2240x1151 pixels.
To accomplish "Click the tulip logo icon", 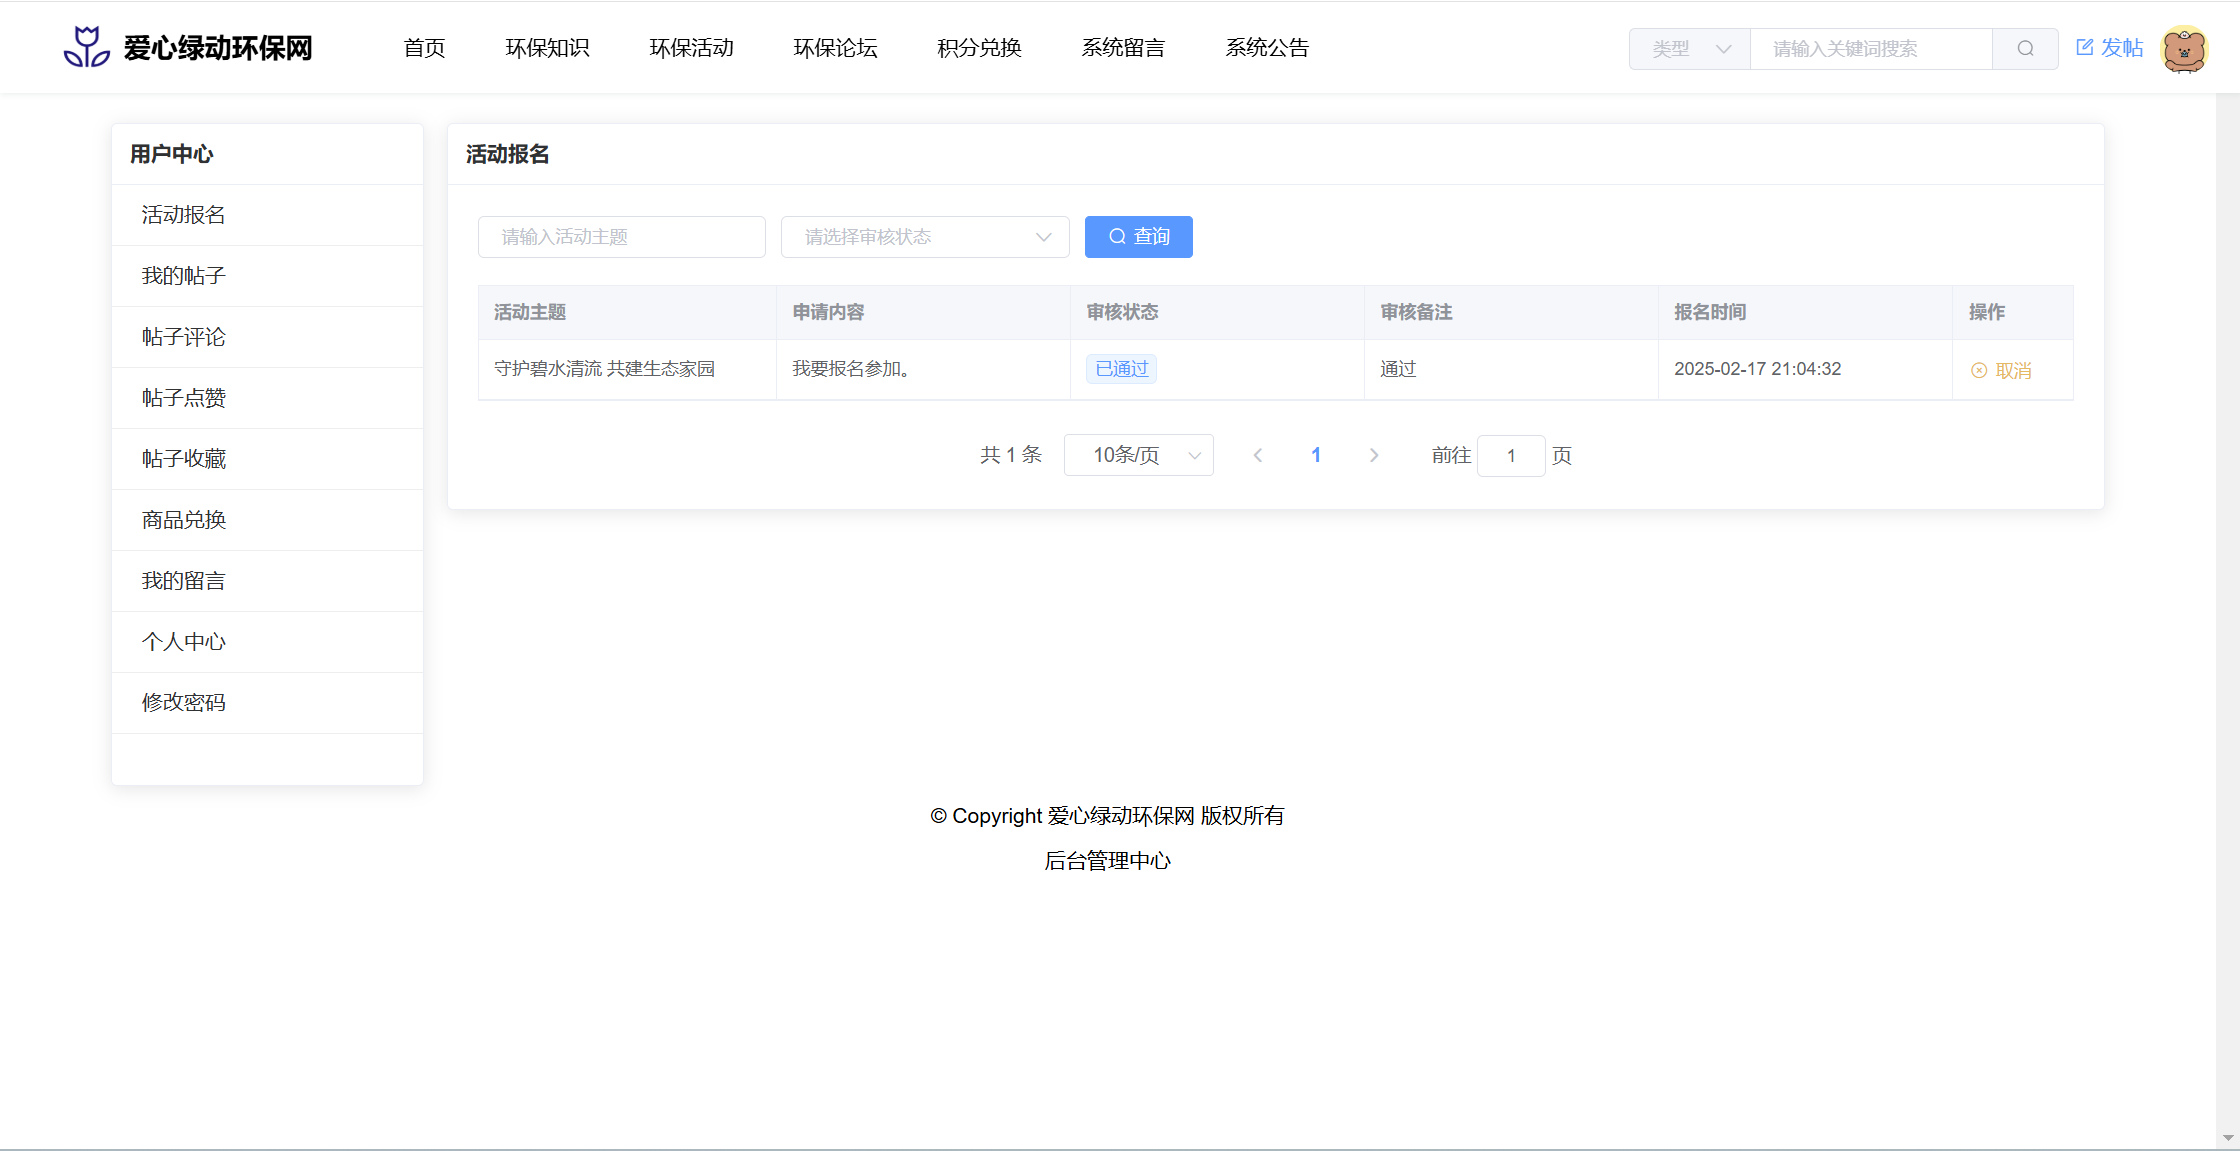I will pos(87,47).
